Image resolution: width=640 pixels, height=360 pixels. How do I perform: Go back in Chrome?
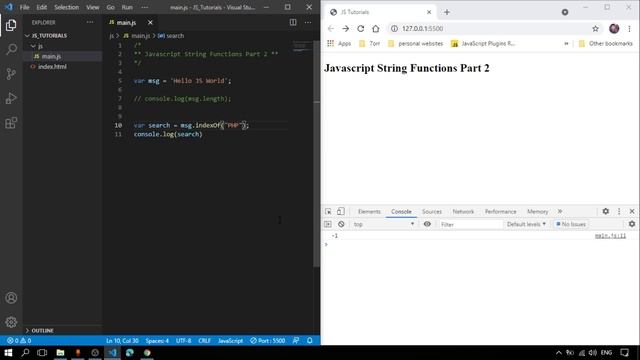[331, 29]
